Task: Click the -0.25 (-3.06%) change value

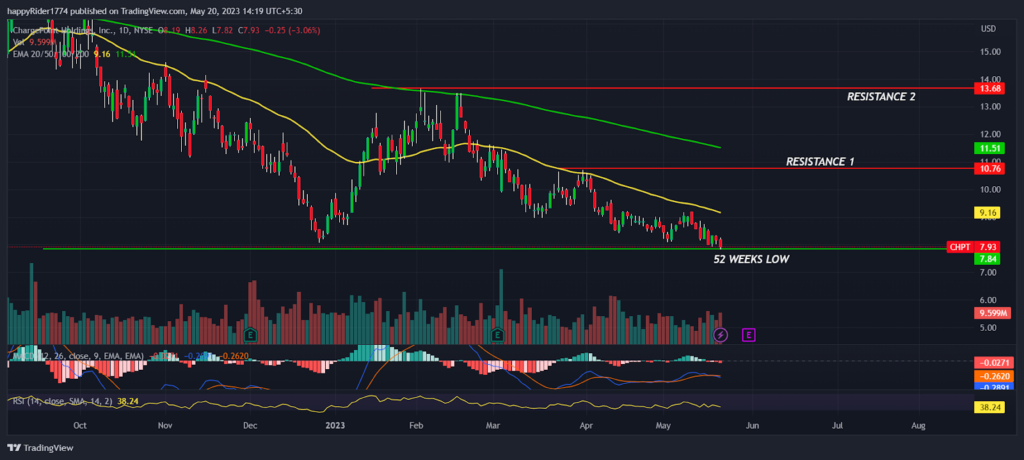Action: pyautogui.click(x=292, y=30)
